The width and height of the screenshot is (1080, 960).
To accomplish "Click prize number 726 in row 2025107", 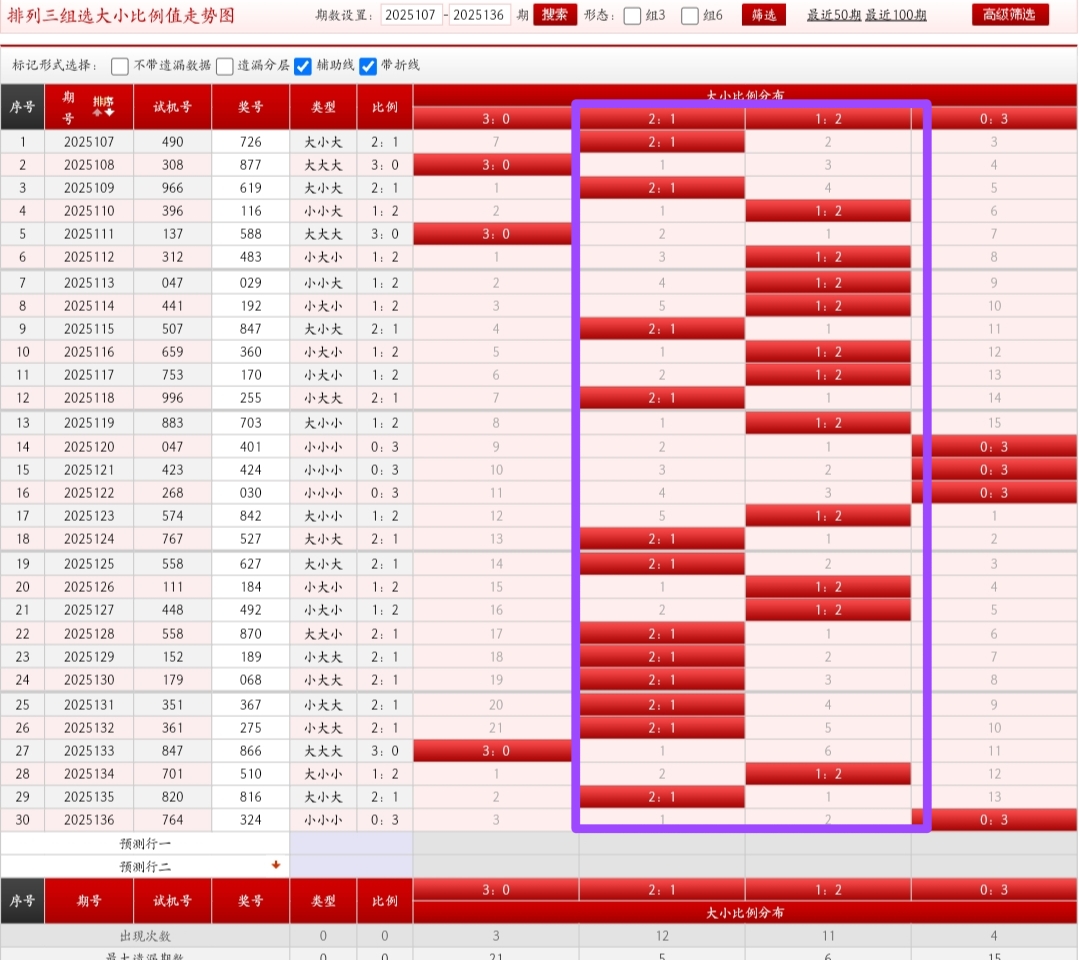I will point(251,142).
